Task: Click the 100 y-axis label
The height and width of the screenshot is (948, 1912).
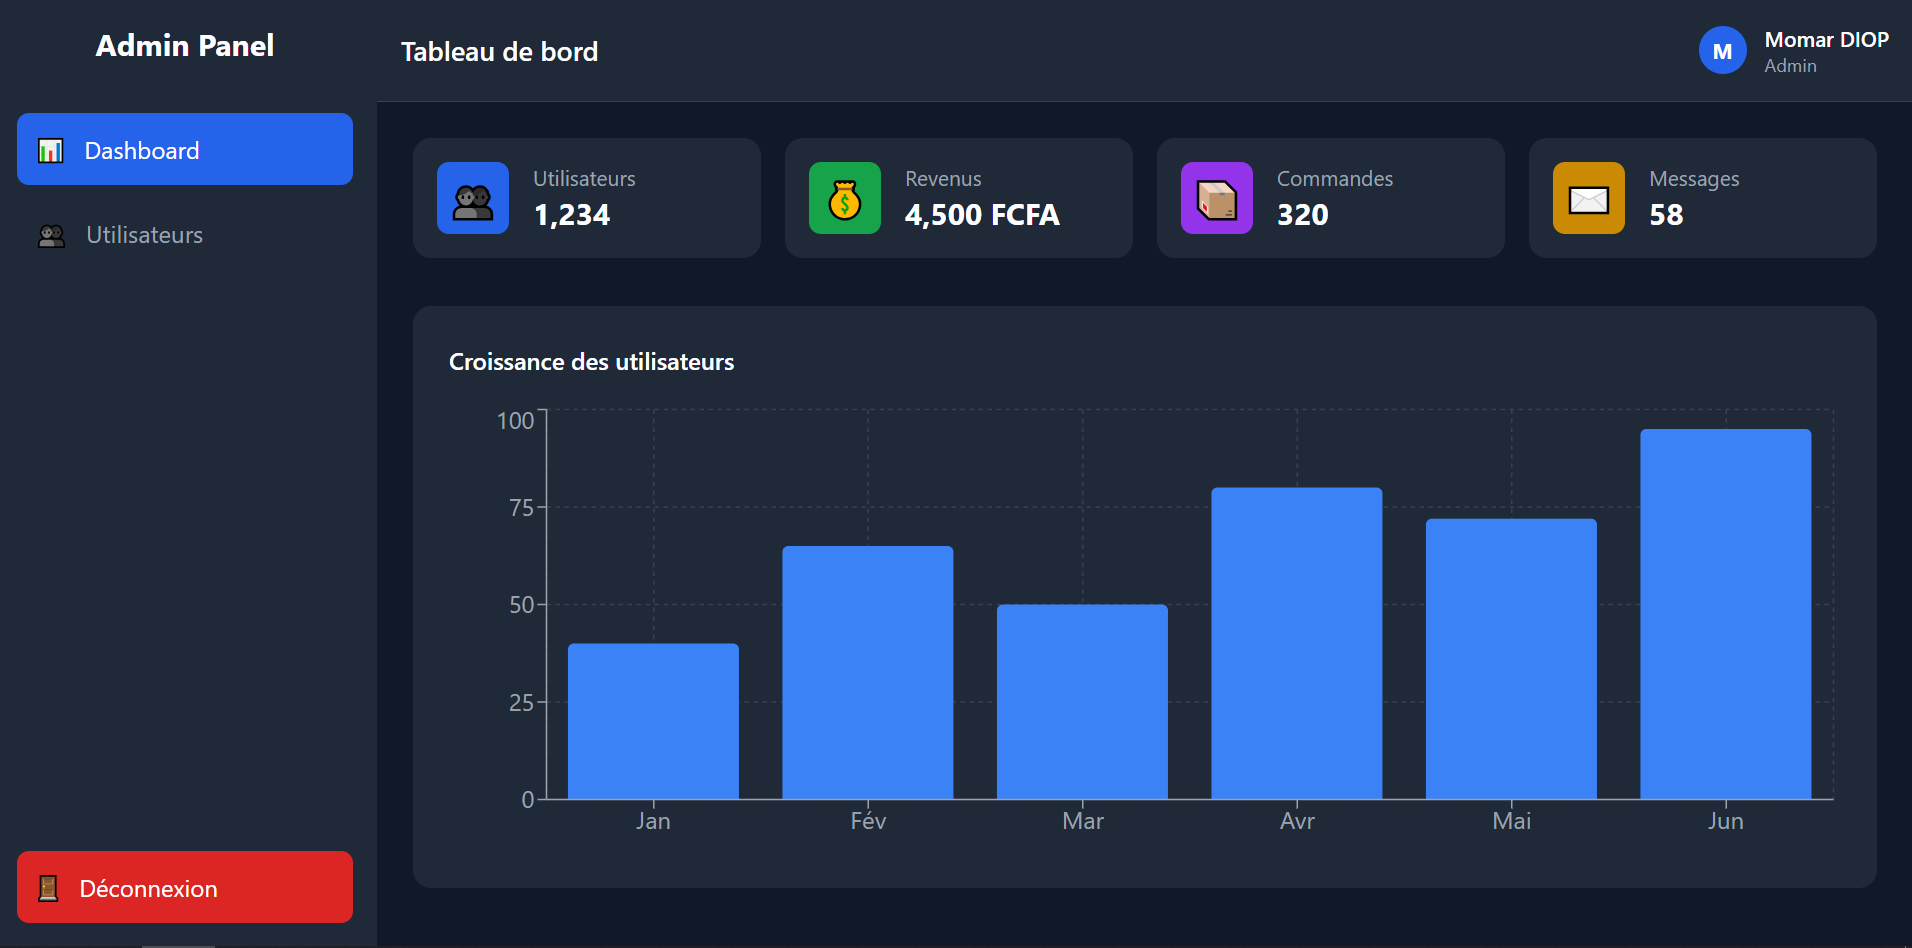Action: [516, 421]
